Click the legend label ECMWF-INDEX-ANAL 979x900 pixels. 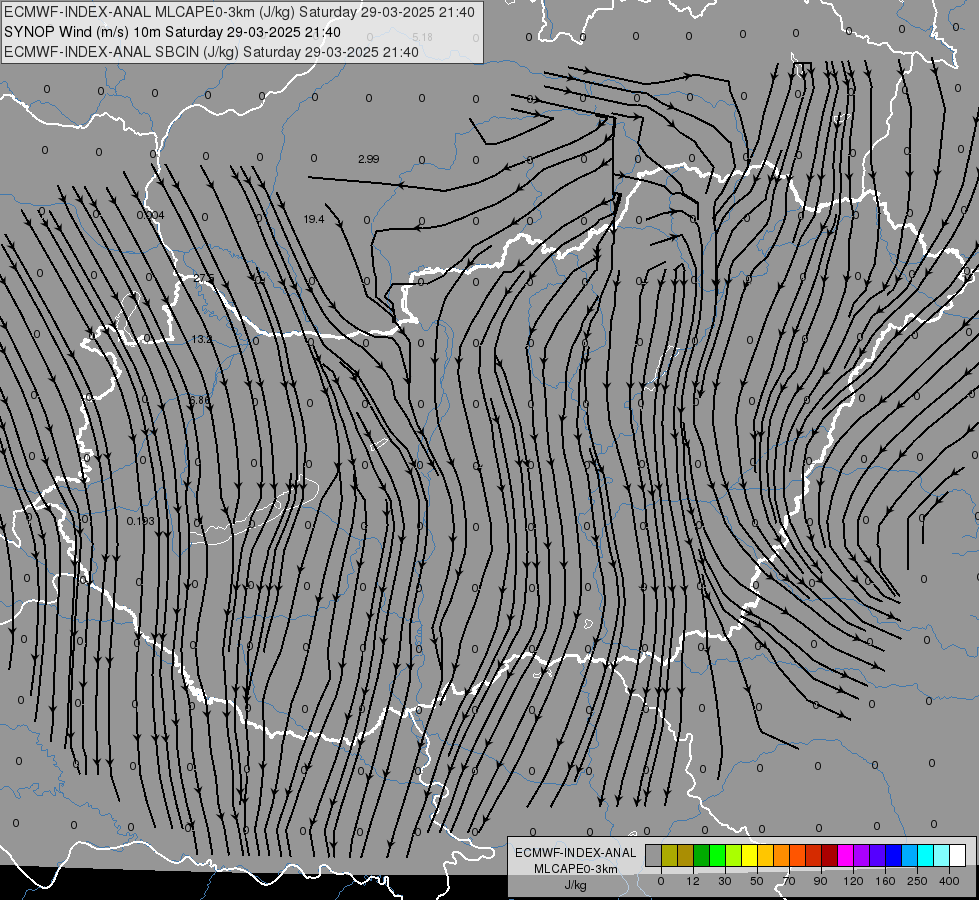click(575, 853)
